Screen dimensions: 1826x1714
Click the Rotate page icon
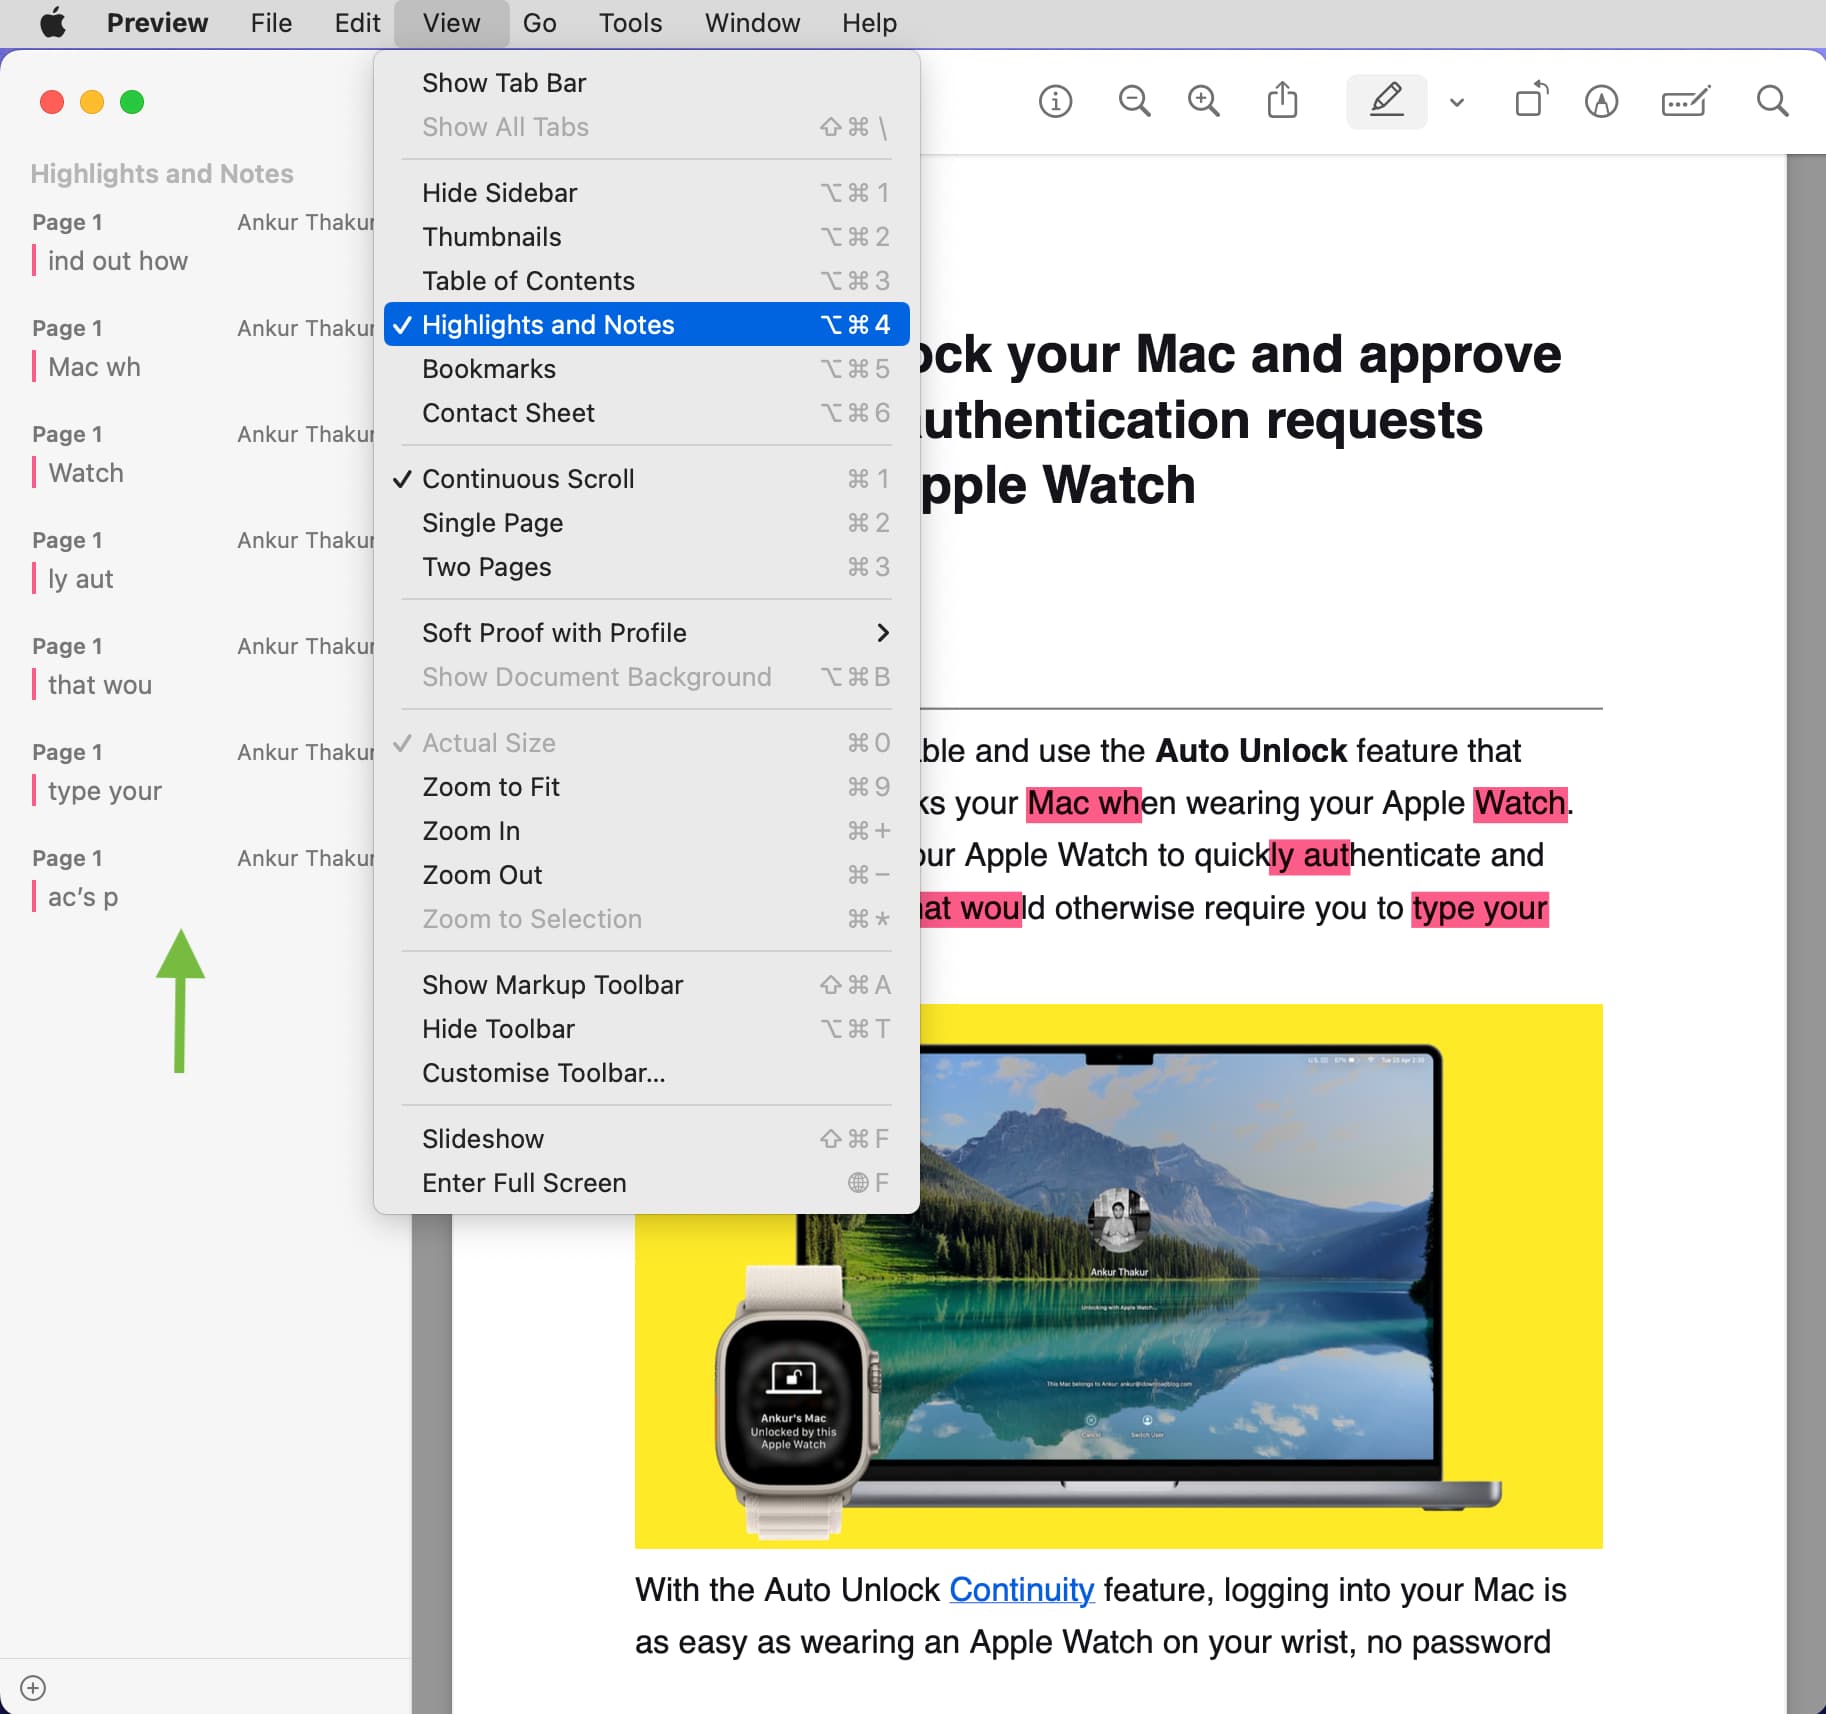(x=1531, y=100)
